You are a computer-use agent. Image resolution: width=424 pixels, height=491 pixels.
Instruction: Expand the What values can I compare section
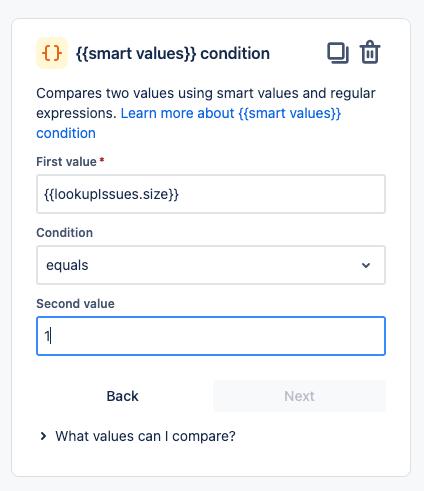(x=137, y=436)
